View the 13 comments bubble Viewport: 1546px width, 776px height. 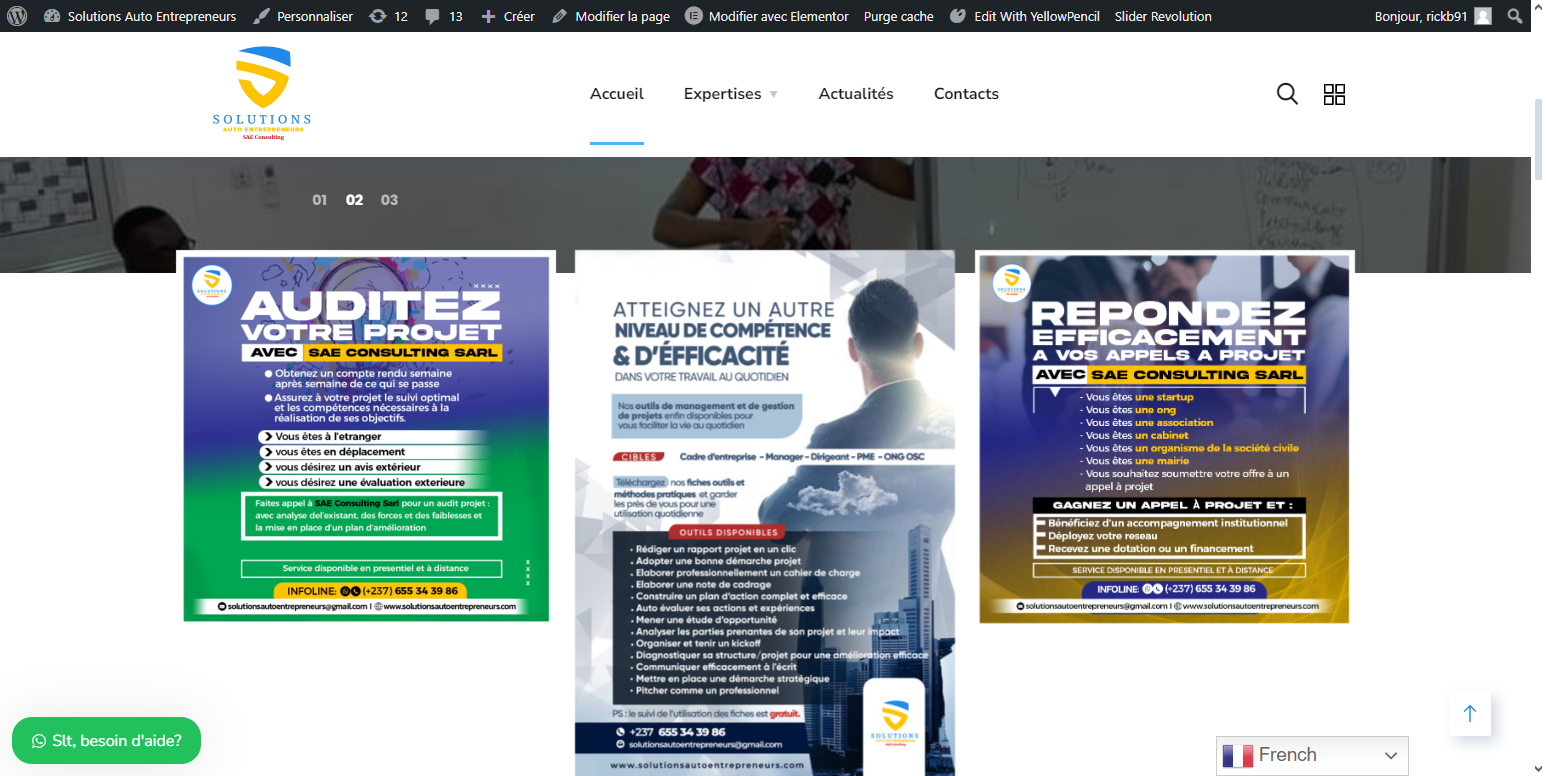tap(443, 16)
